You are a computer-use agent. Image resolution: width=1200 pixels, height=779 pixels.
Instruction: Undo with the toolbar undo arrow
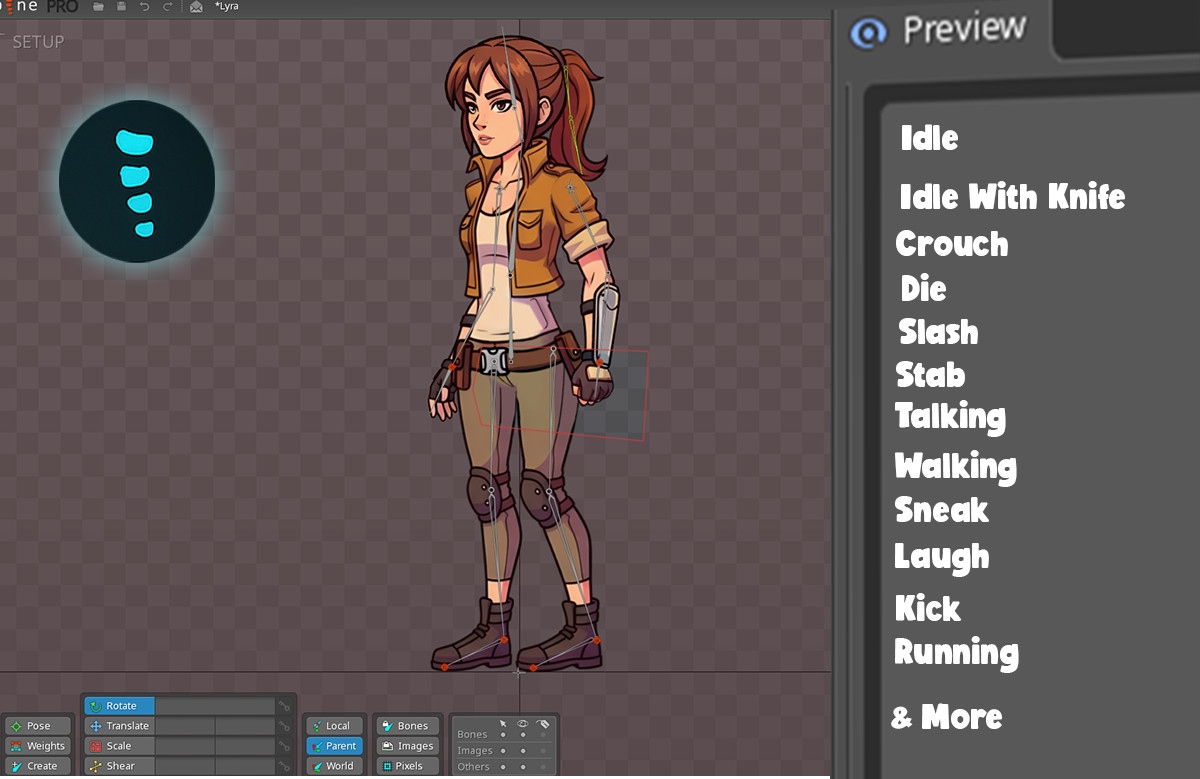coord(146,7)
